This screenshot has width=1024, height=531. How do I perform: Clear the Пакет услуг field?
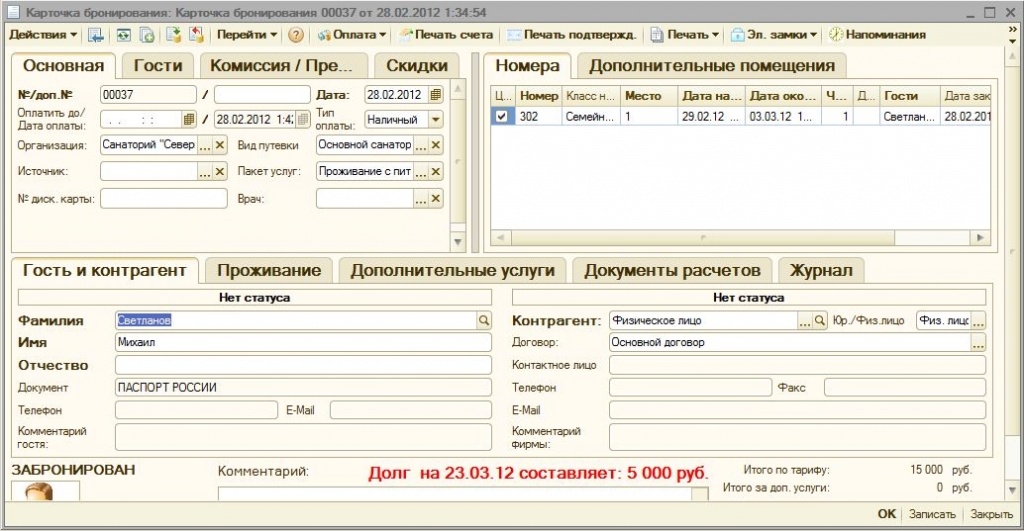(x=436, y=172)
